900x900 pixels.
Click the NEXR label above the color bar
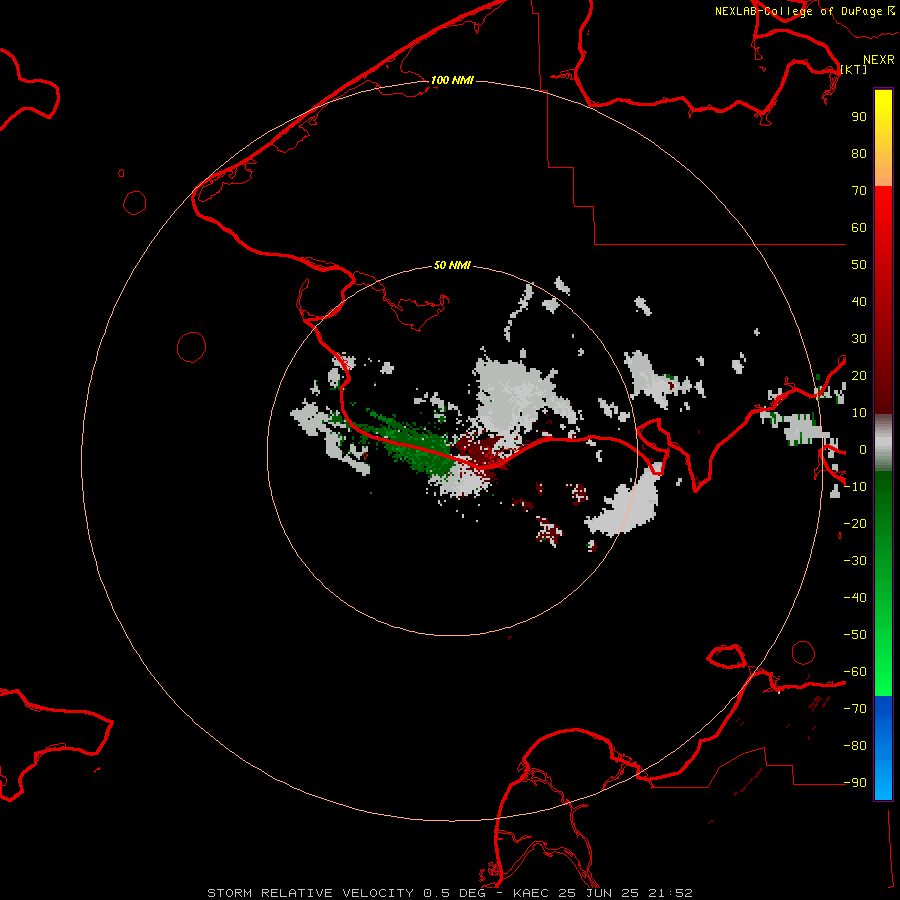[879, 60]
